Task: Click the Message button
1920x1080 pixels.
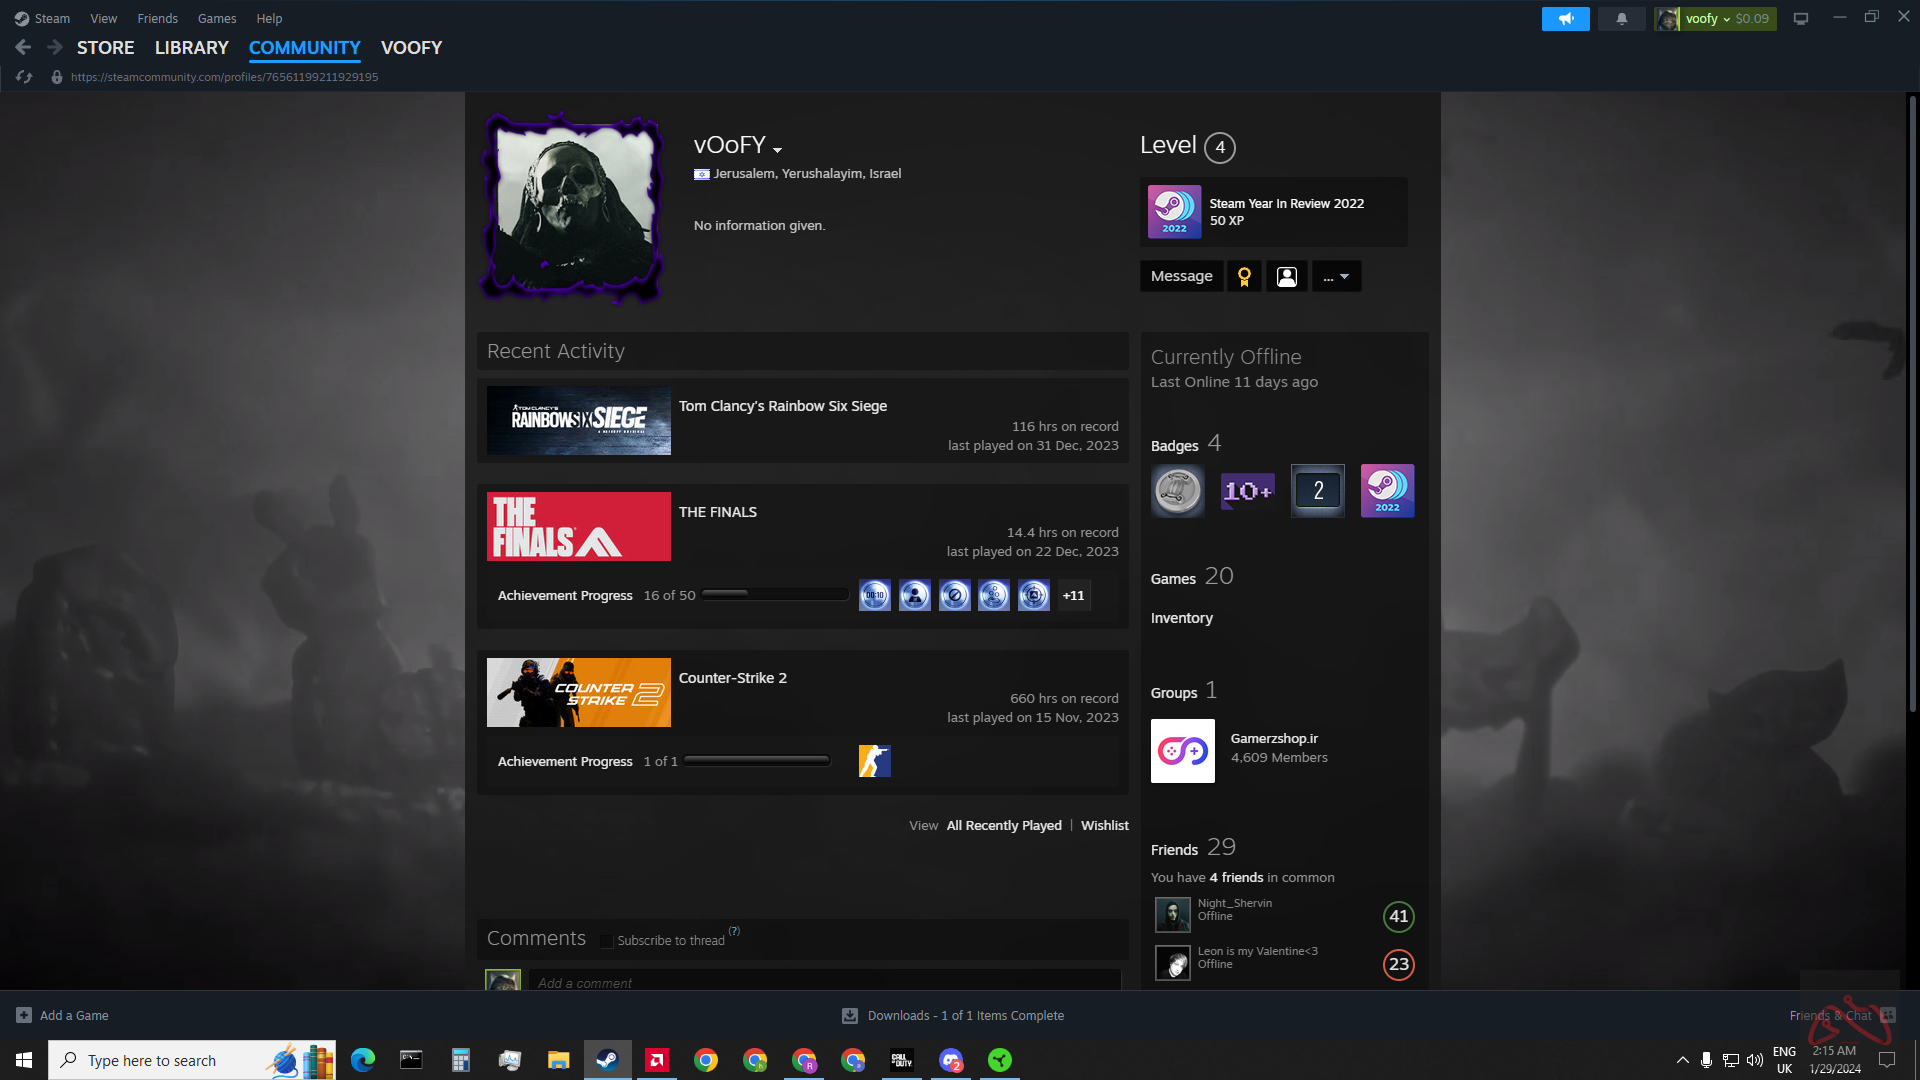Action: tap(1181, 276)
